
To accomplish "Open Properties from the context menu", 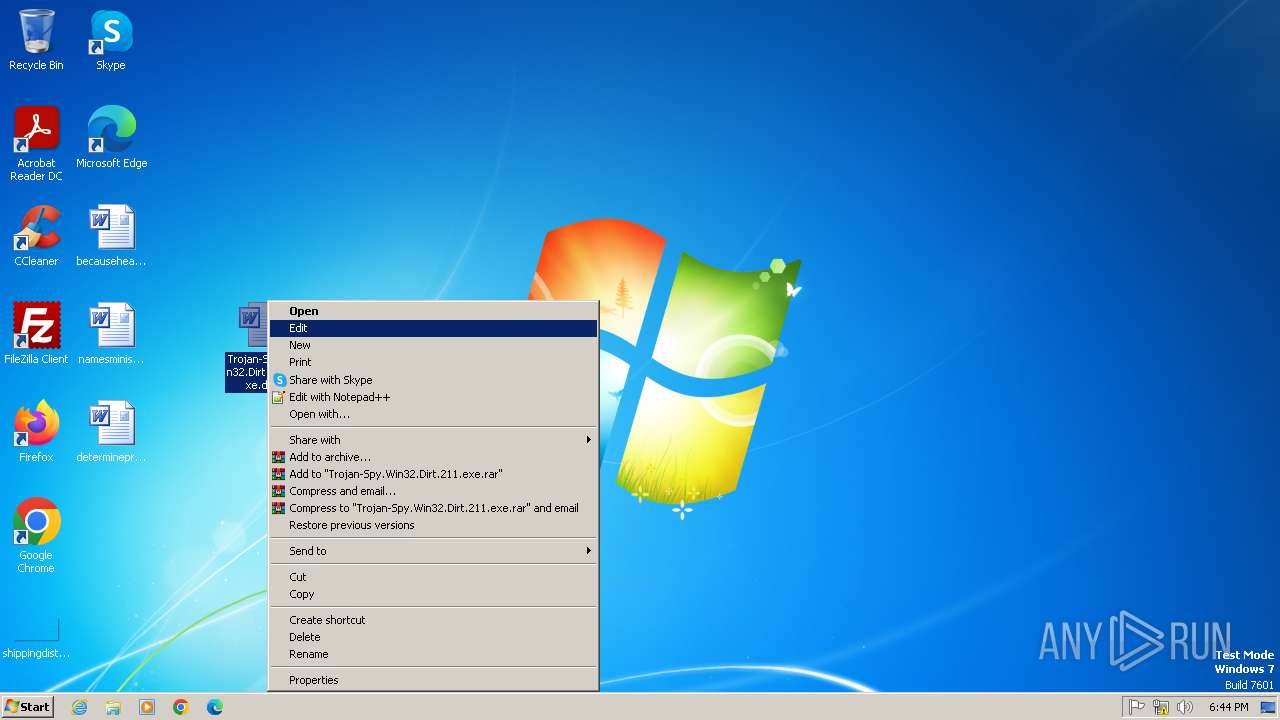I will point(433,680).
